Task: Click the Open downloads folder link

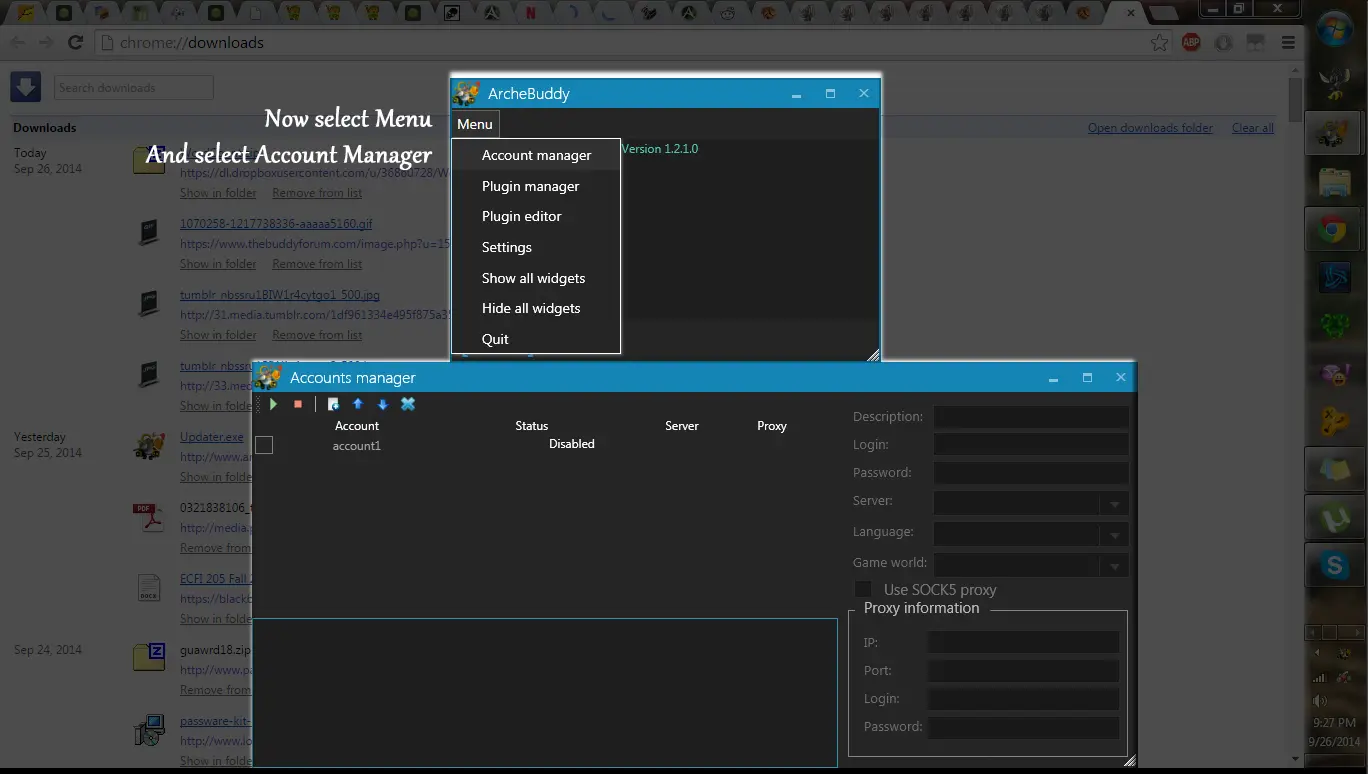Action: pos(1150,128)
